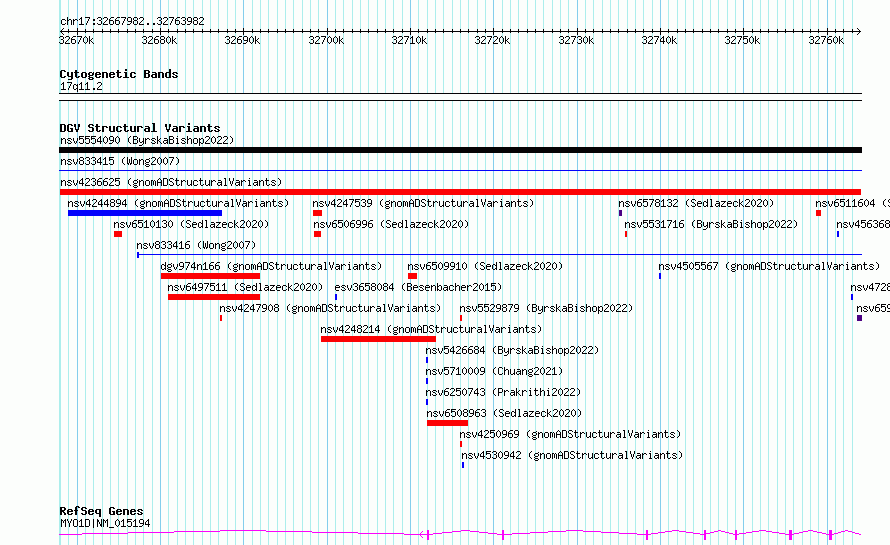Click the 17q11.2 cytogenetic band label
This screenshot has width=890, height=545.
click(x=81, y=86)
